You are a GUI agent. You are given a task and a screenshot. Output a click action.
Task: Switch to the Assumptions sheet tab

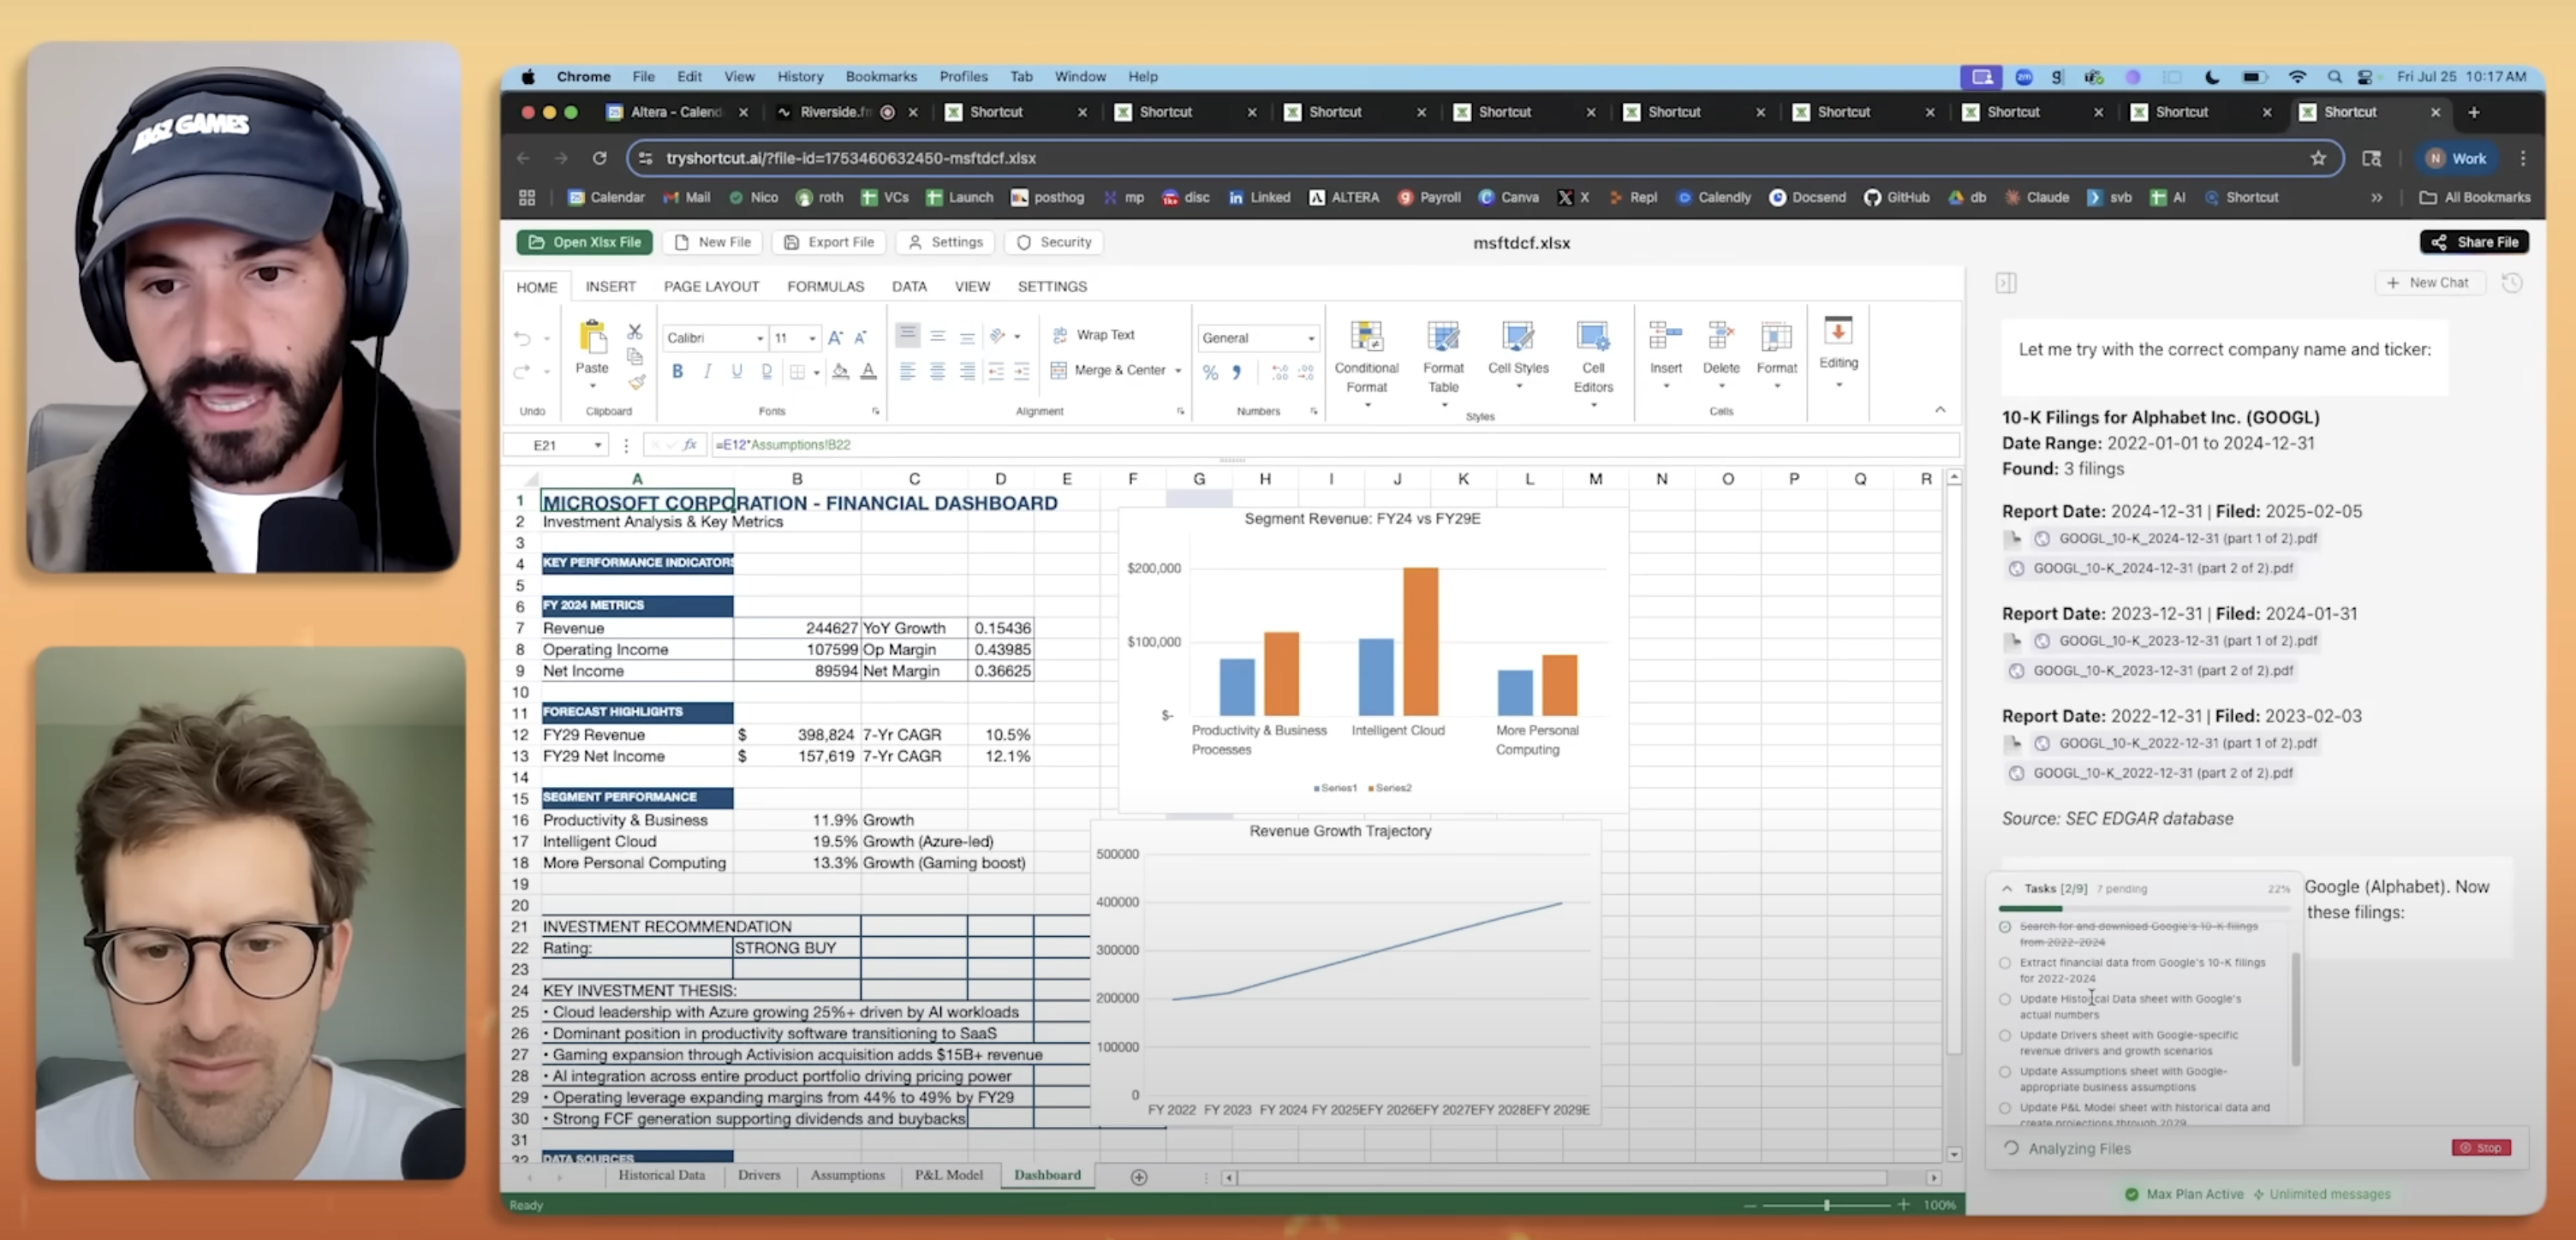(847, 1176)
